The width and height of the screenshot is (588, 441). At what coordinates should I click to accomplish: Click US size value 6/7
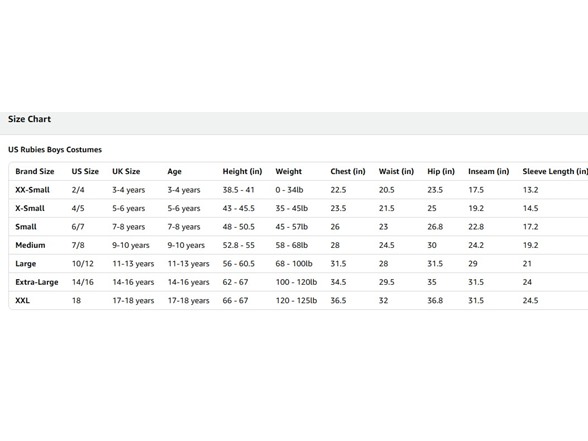[78, 226]
